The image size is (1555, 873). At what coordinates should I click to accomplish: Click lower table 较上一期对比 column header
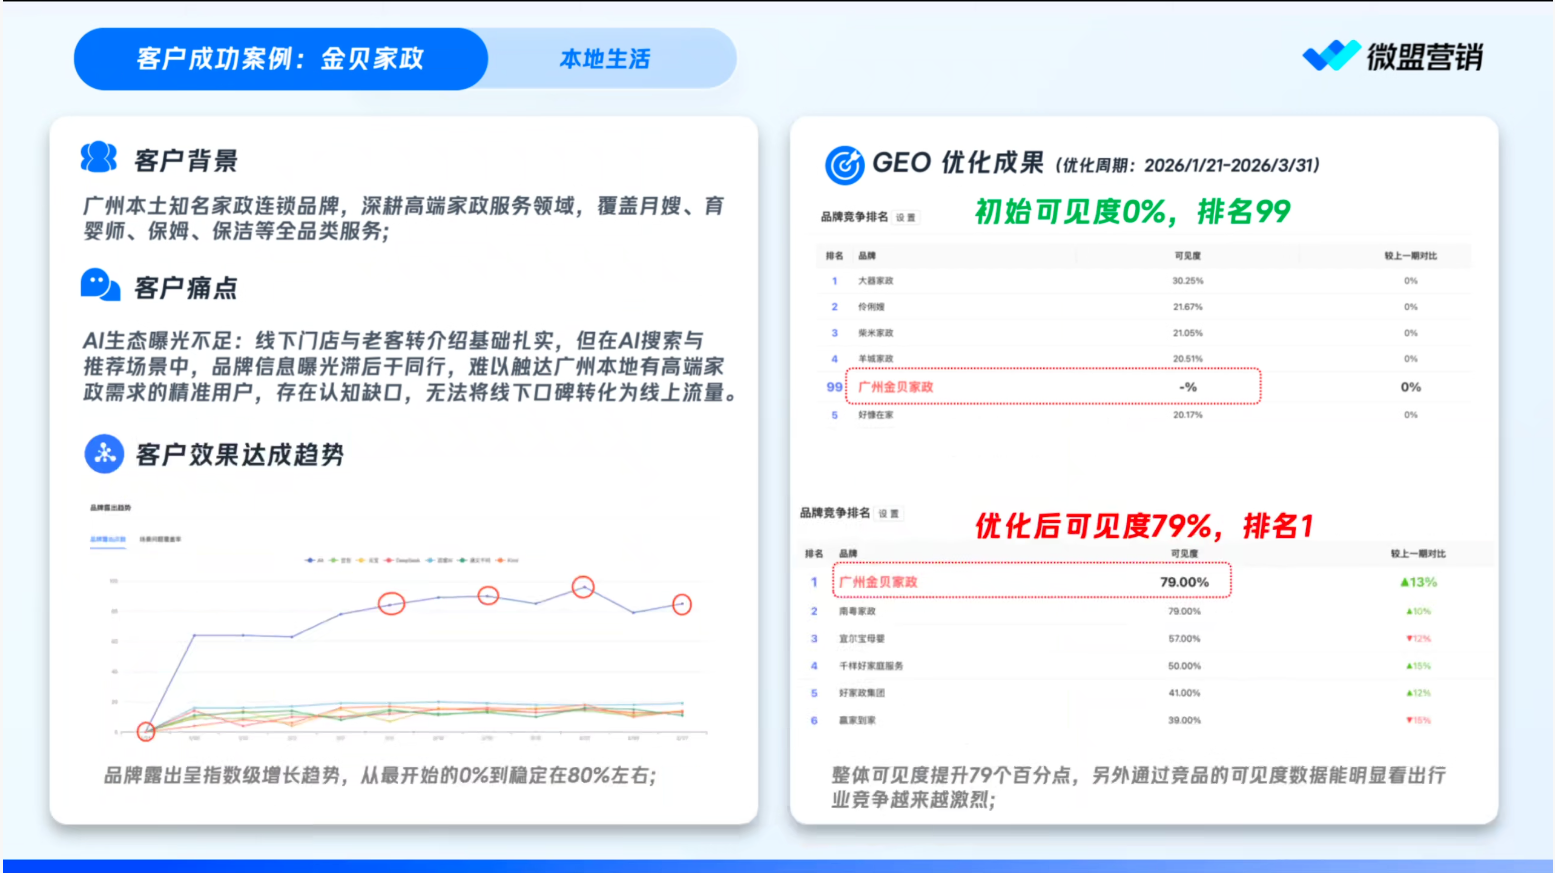(1418, 554)
